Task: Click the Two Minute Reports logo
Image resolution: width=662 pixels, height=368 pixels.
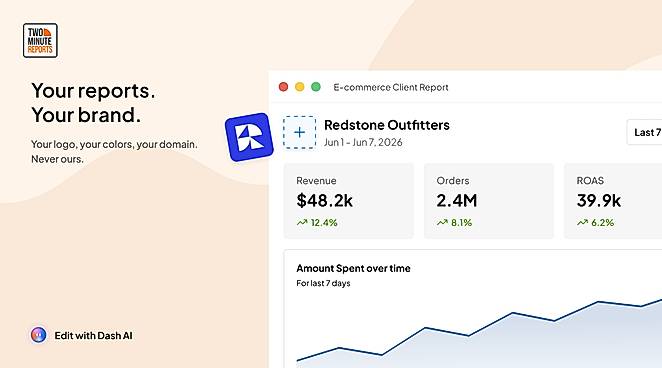Action: [x=40, y=41]
